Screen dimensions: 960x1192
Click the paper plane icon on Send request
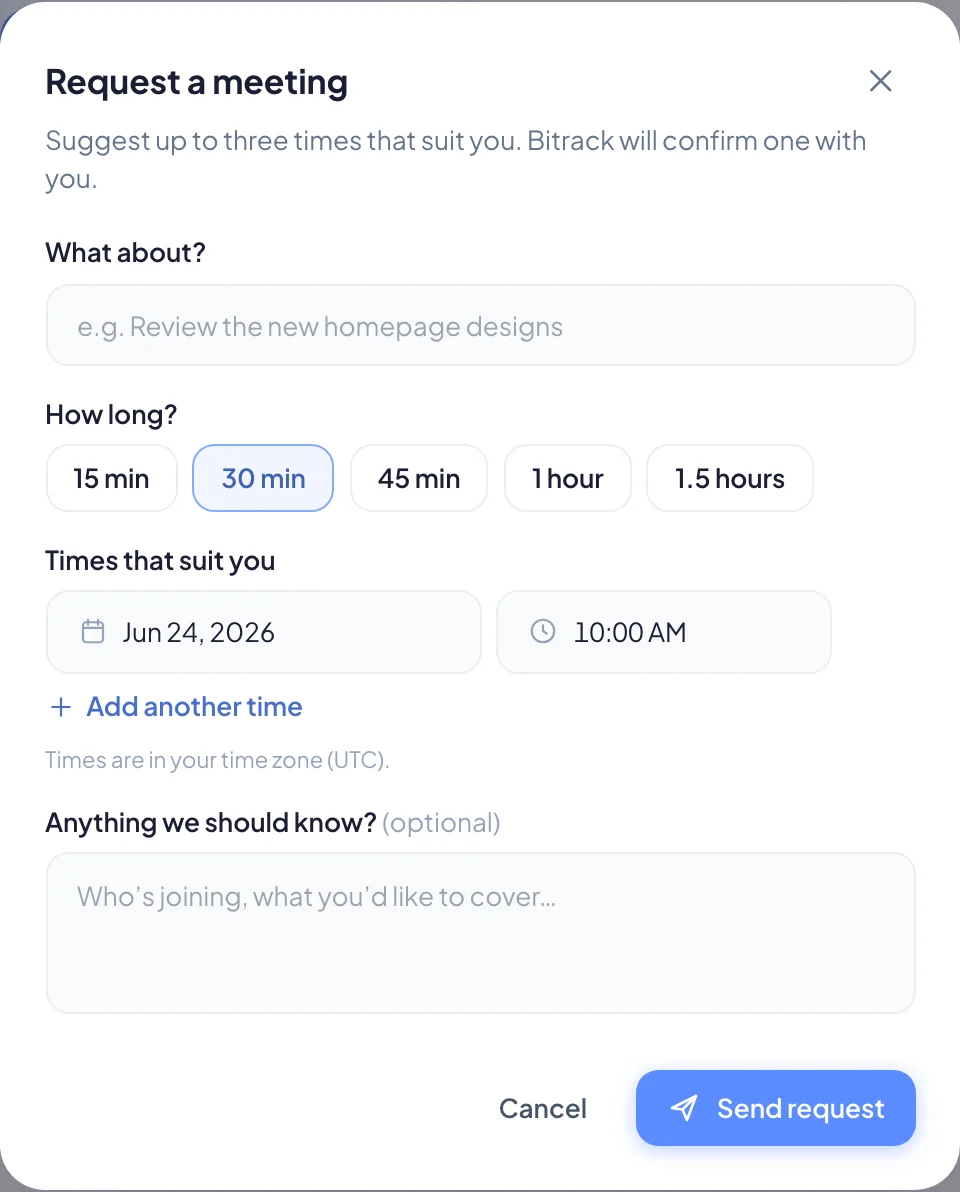[683, 1108]
